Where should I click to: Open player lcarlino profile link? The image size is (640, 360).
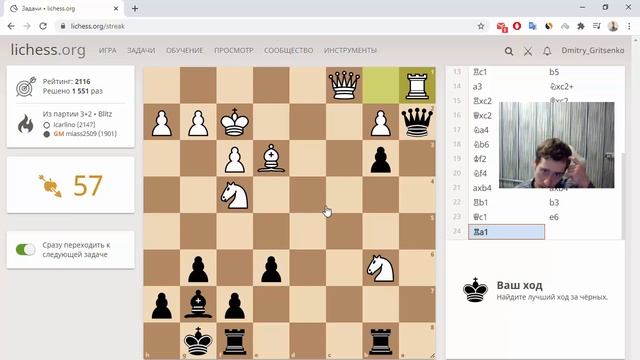tap(74, 124)
